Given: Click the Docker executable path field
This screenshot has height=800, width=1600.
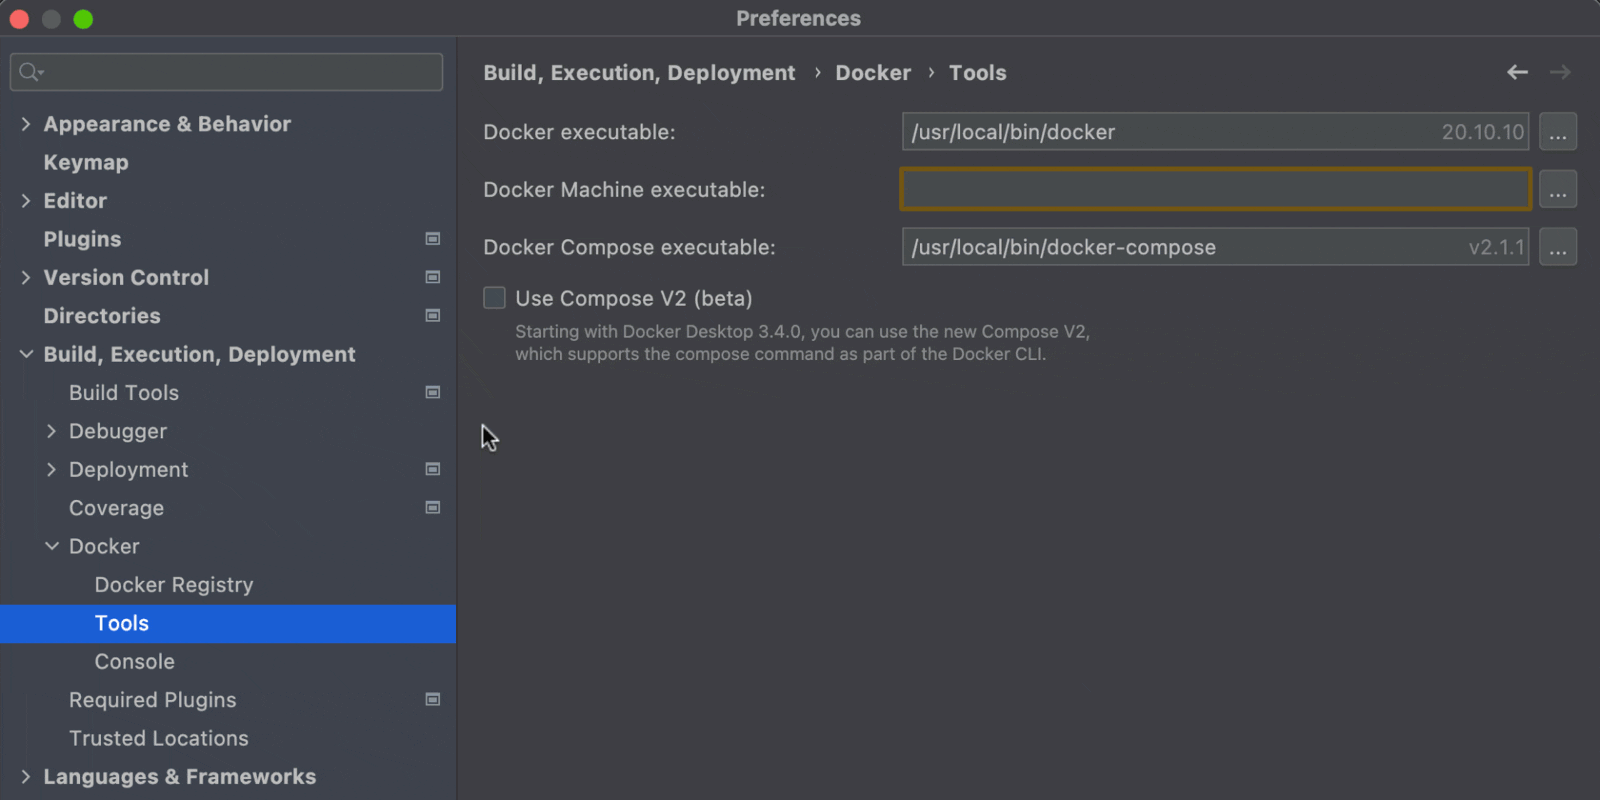Looking at the screenshot, I should point(1215,132).
